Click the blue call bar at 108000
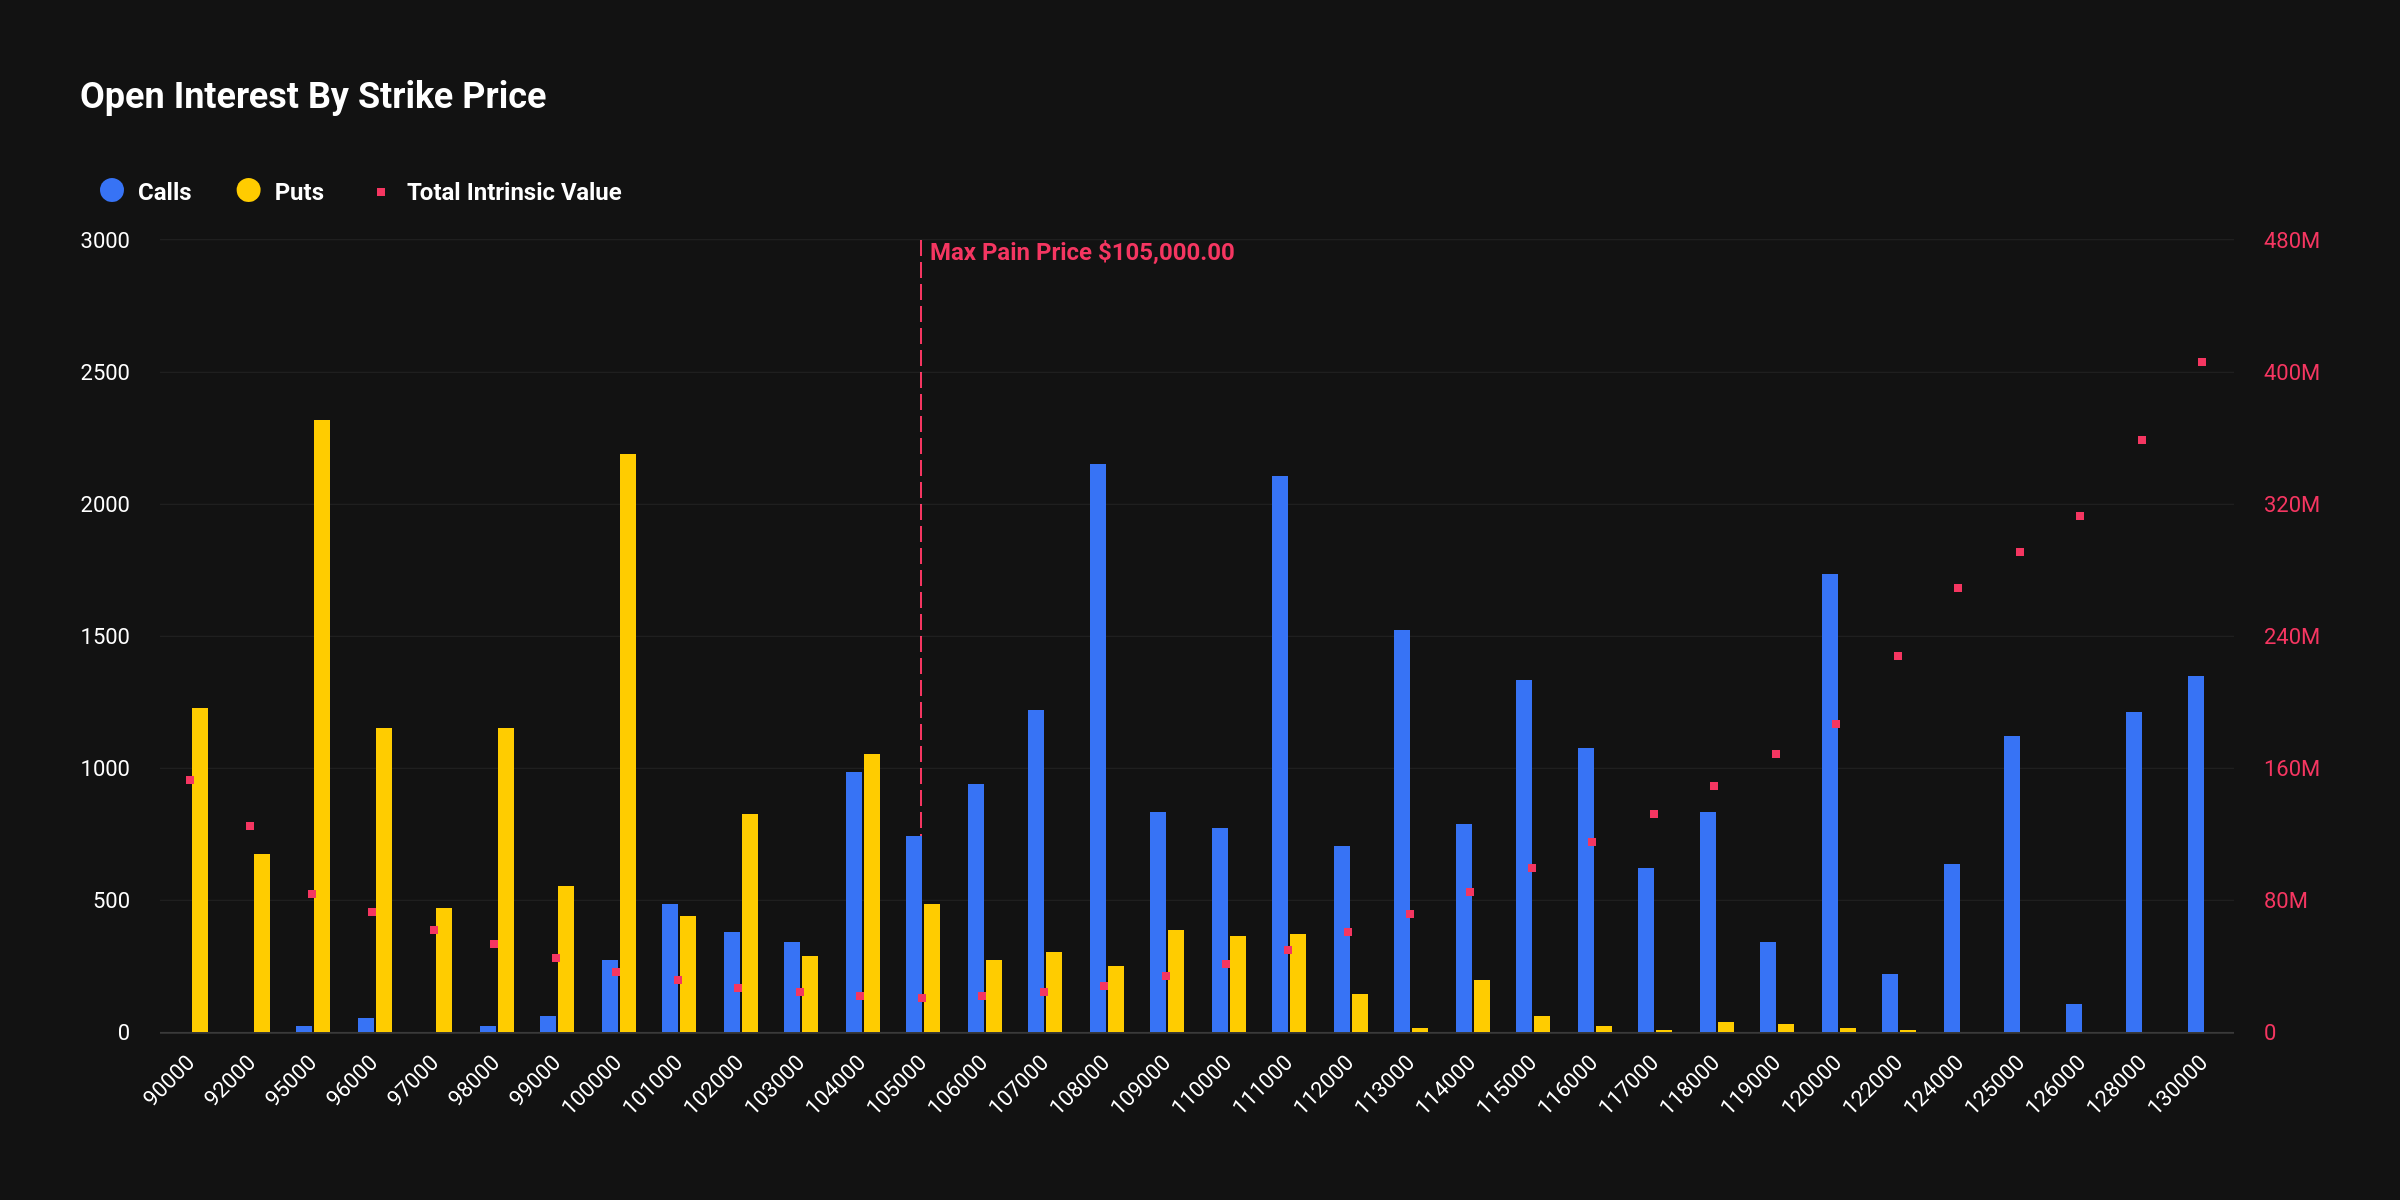The image size is (2400, 1200). coord(1098,747)
